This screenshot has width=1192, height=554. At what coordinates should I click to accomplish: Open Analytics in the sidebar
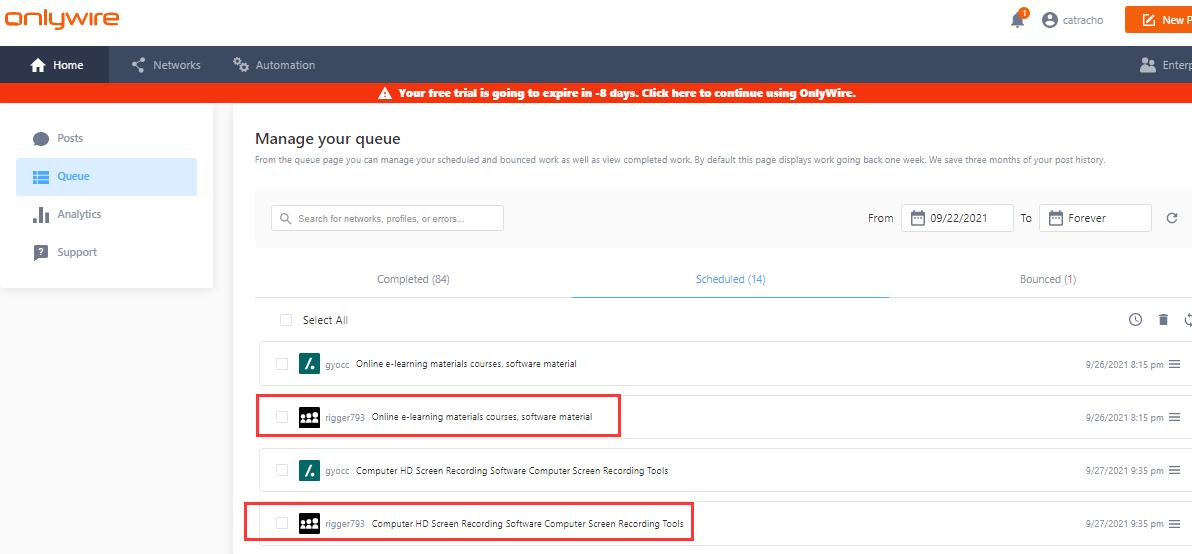pyautogui.click(x=79, y=214)
